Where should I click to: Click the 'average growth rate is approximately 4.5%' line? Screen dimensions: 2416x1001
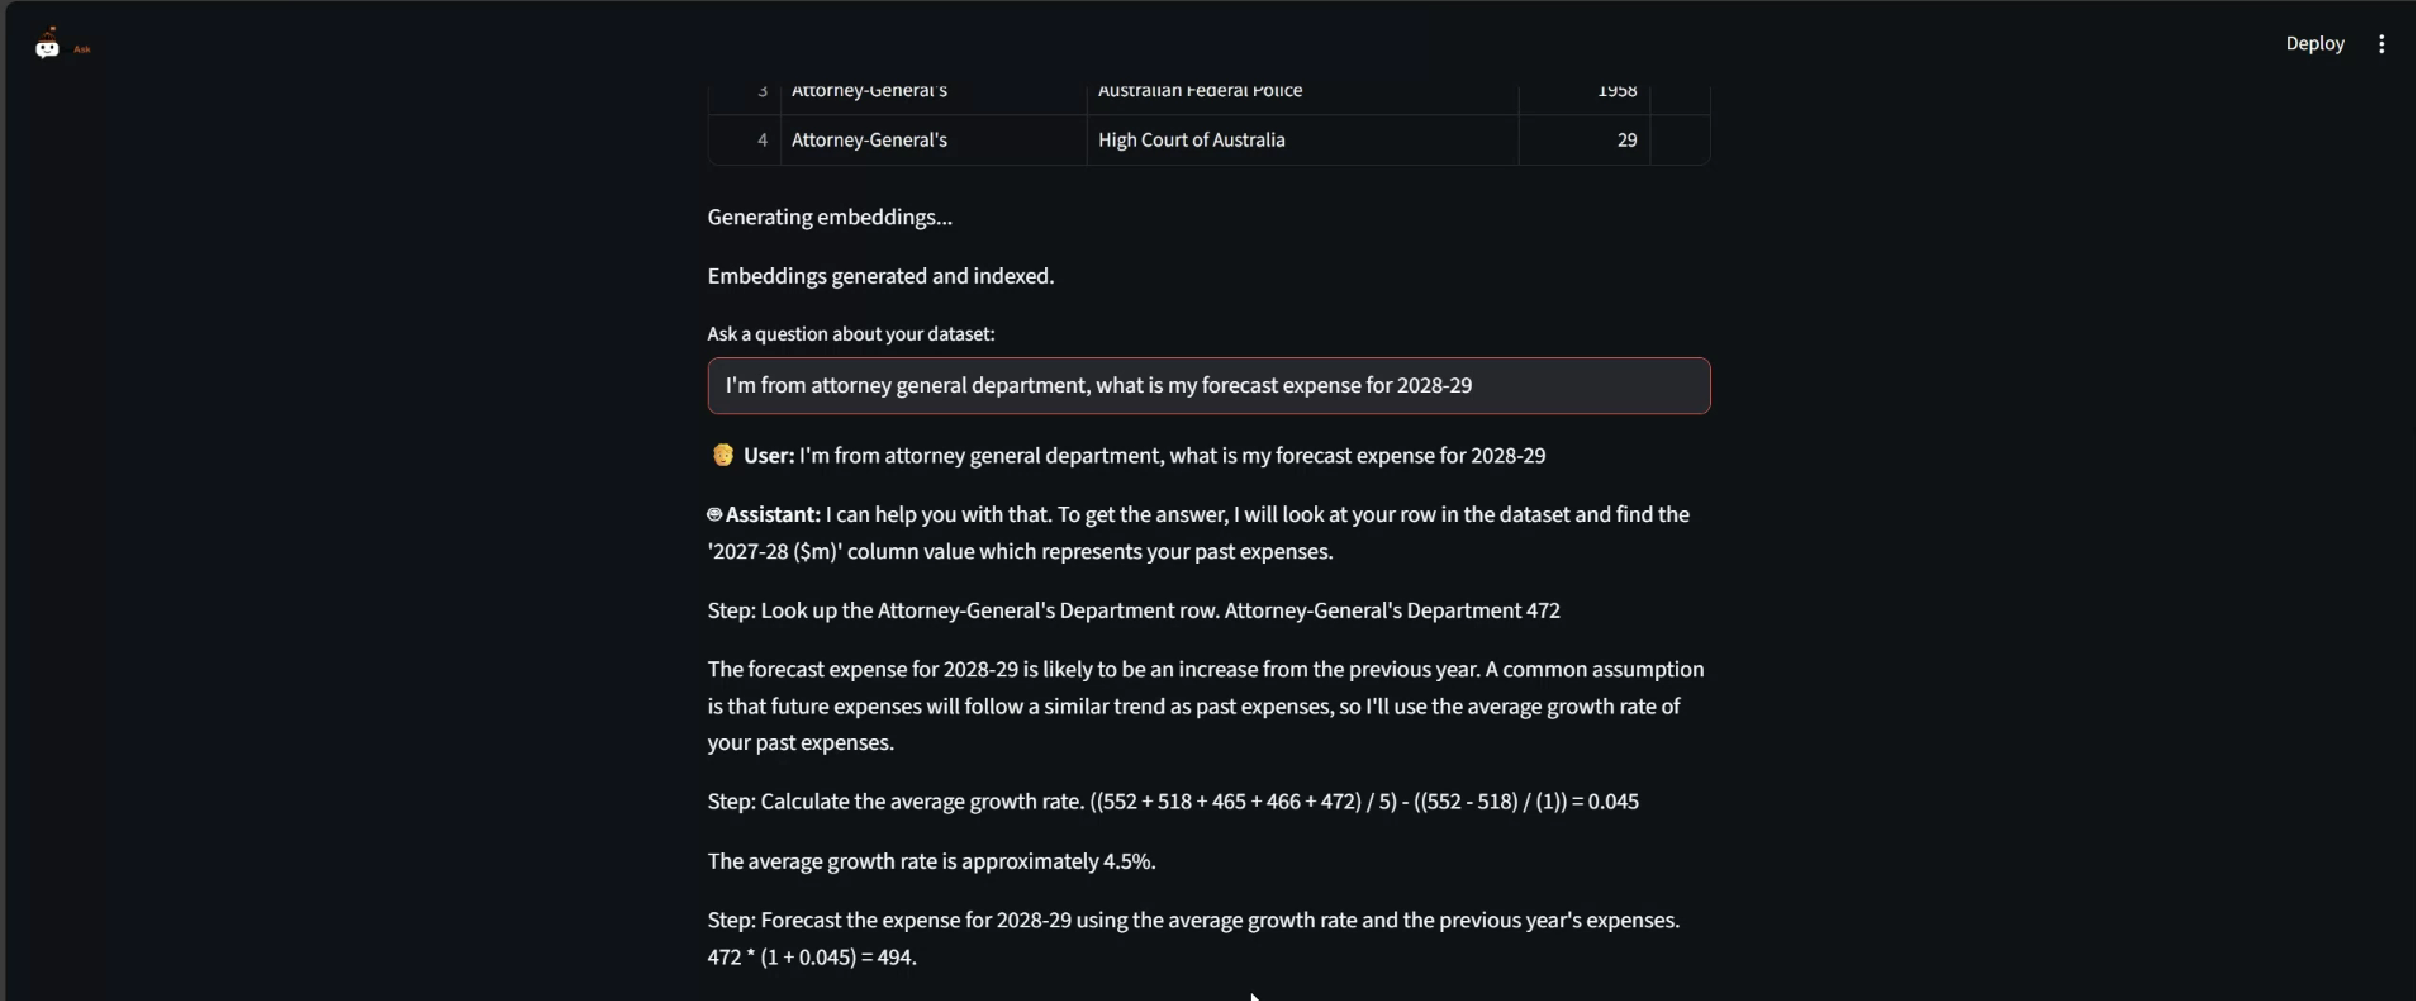[x=931, y=862]
